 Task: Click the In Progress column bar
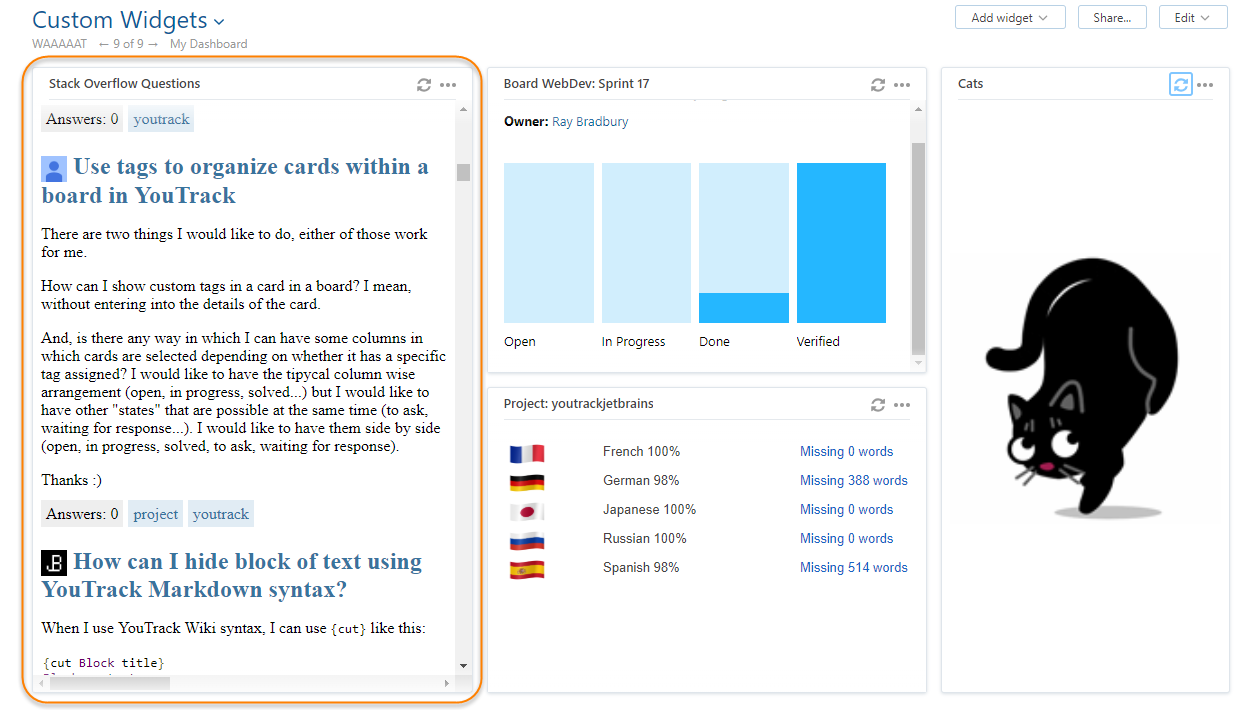coord(646,243)
